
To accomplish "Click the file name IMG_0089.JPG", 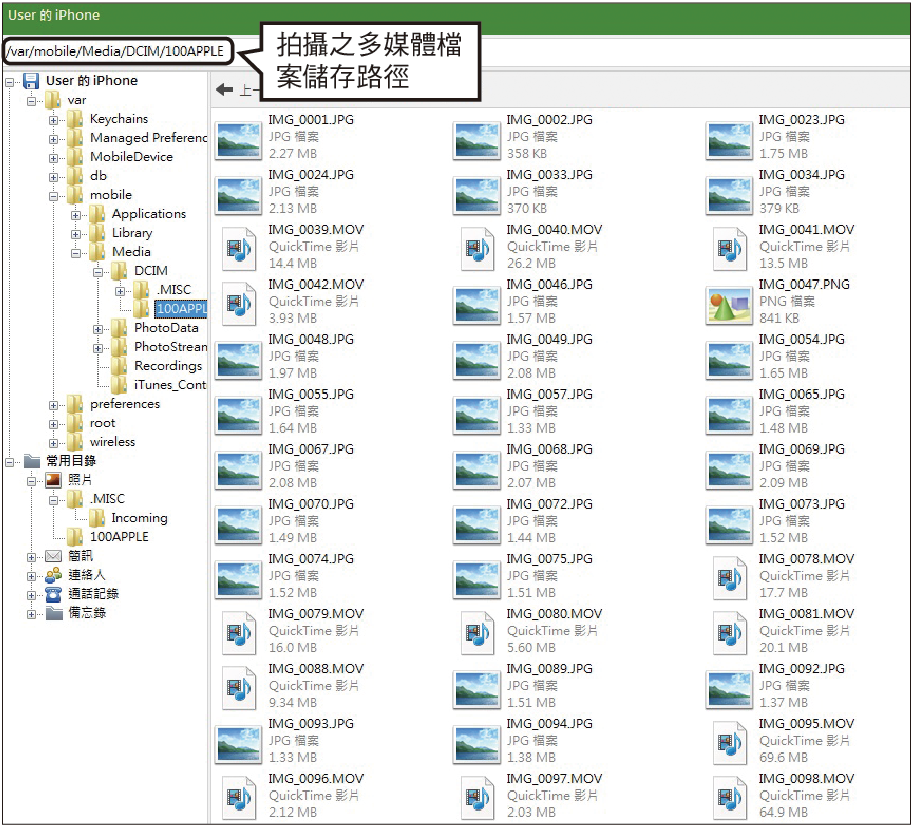I will click(549, 668).
